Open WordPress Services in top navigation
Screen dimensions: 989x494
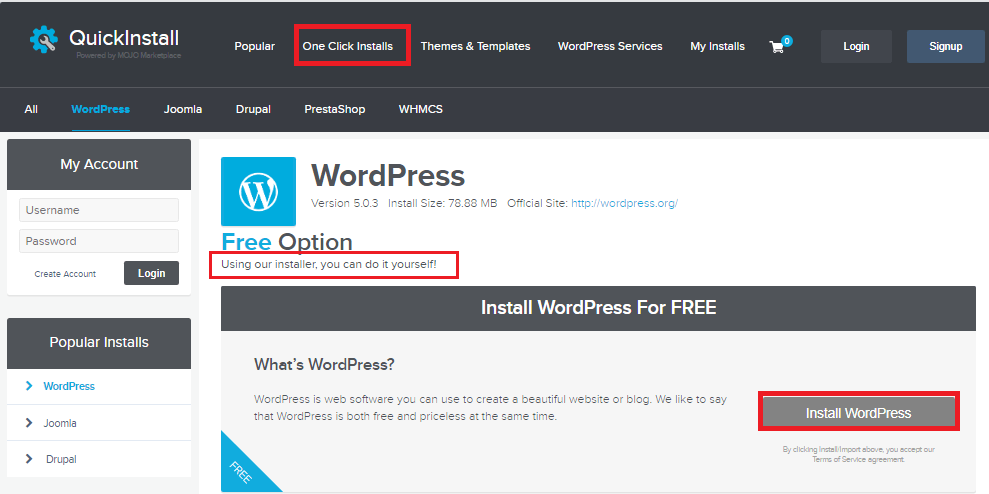click(x=610, y=46)
